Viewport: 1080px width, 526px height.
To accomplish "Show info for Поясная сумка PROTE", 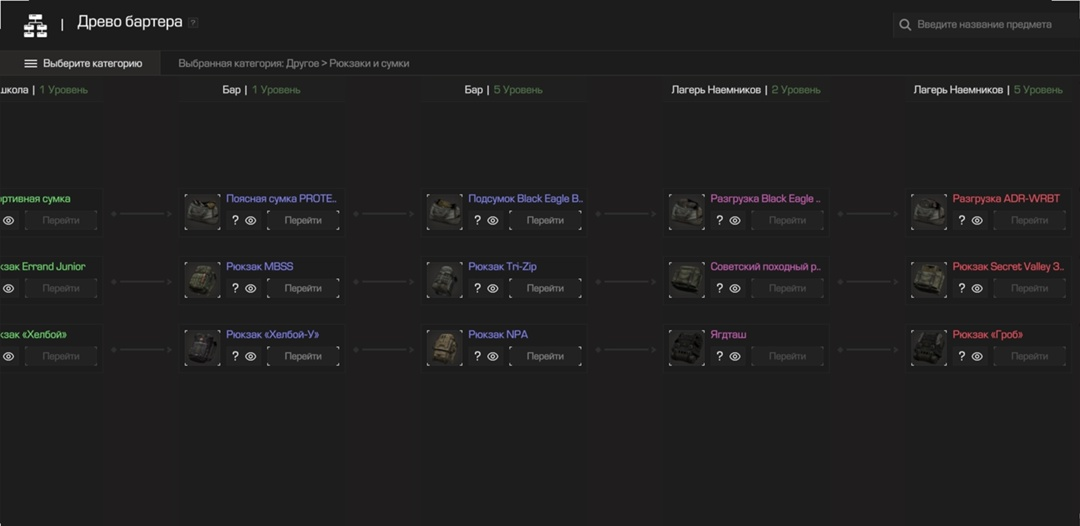I will tap(235, 220).
